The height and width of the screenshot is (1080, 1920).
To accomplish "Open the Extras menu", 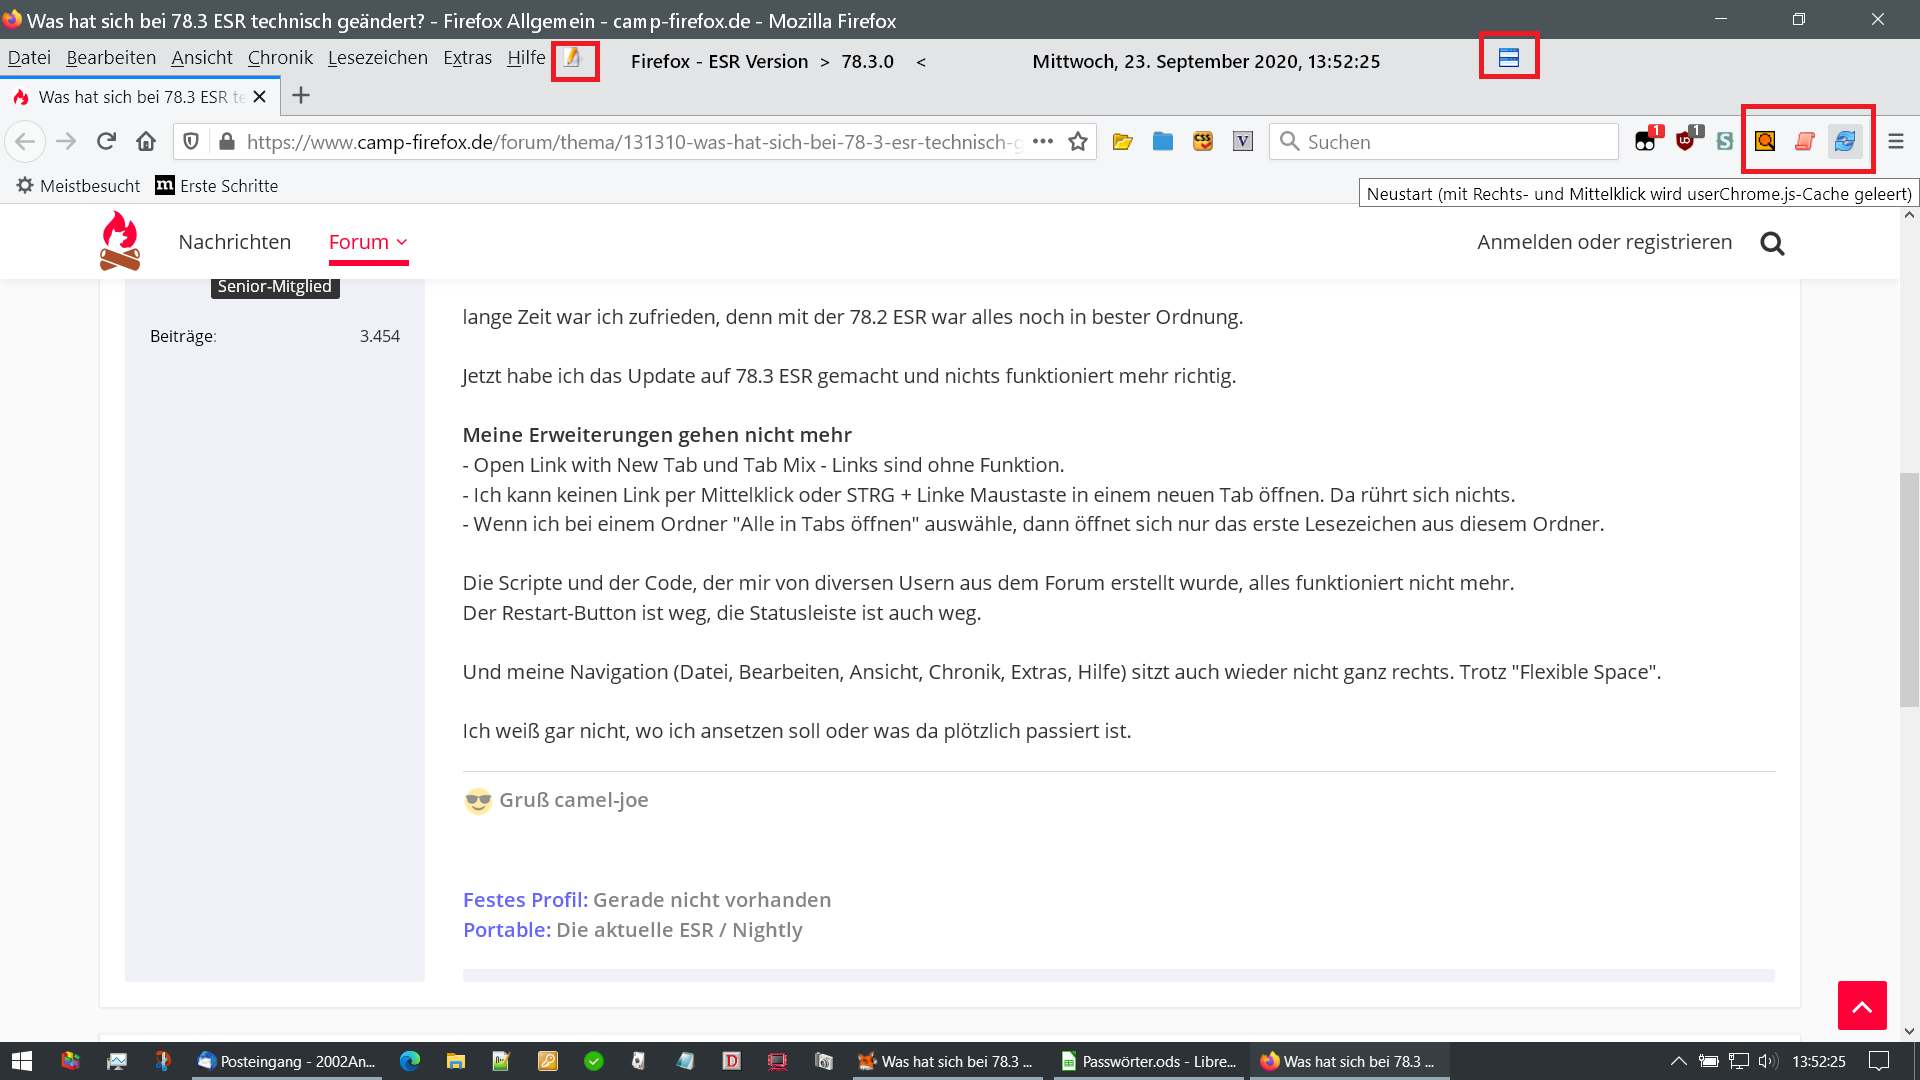I will 467,58.
